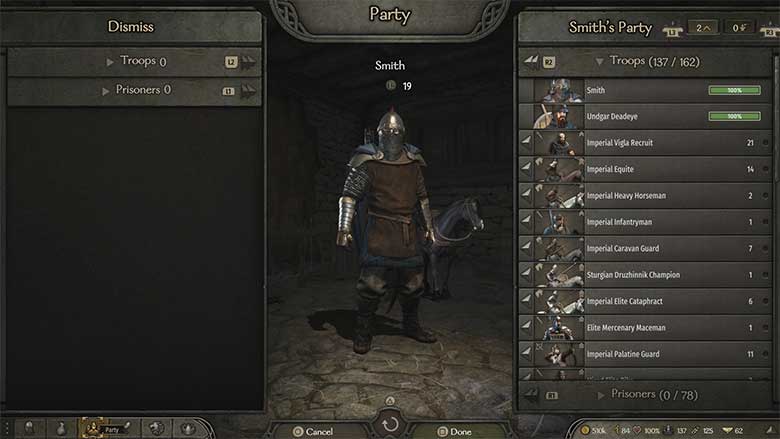Open the Clan lion icon
This screenshot has width=780, height=439.
point(156,428)
